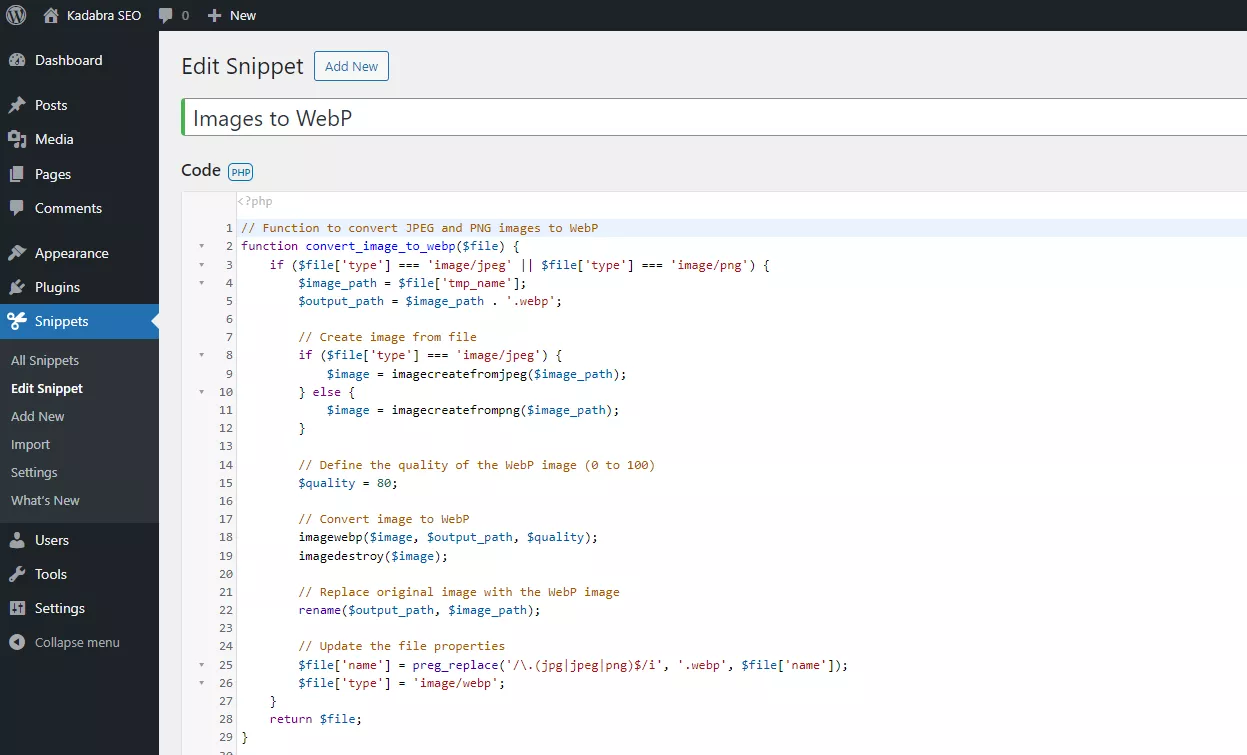
Task: Open the Import submenu link
Action: click(30, 444)
